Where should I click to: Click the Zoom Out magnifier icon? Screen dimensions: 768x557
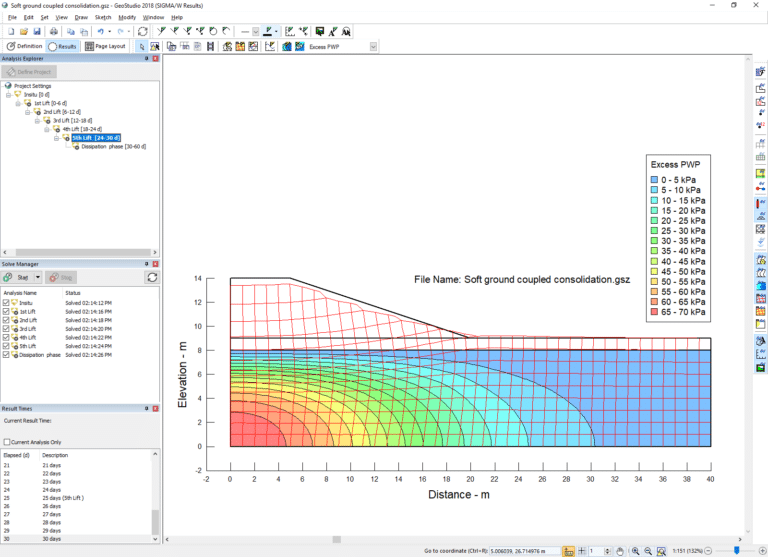648,550
